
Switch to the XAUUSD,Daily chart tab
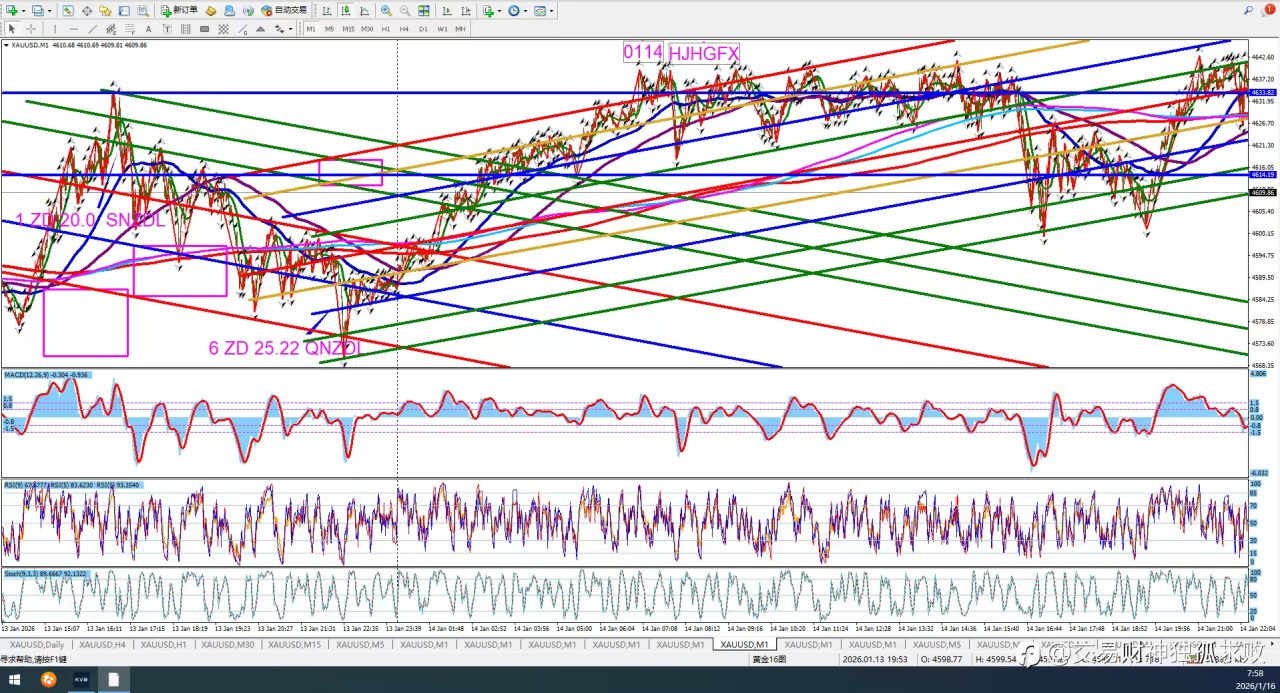click(x=37, y=645)
